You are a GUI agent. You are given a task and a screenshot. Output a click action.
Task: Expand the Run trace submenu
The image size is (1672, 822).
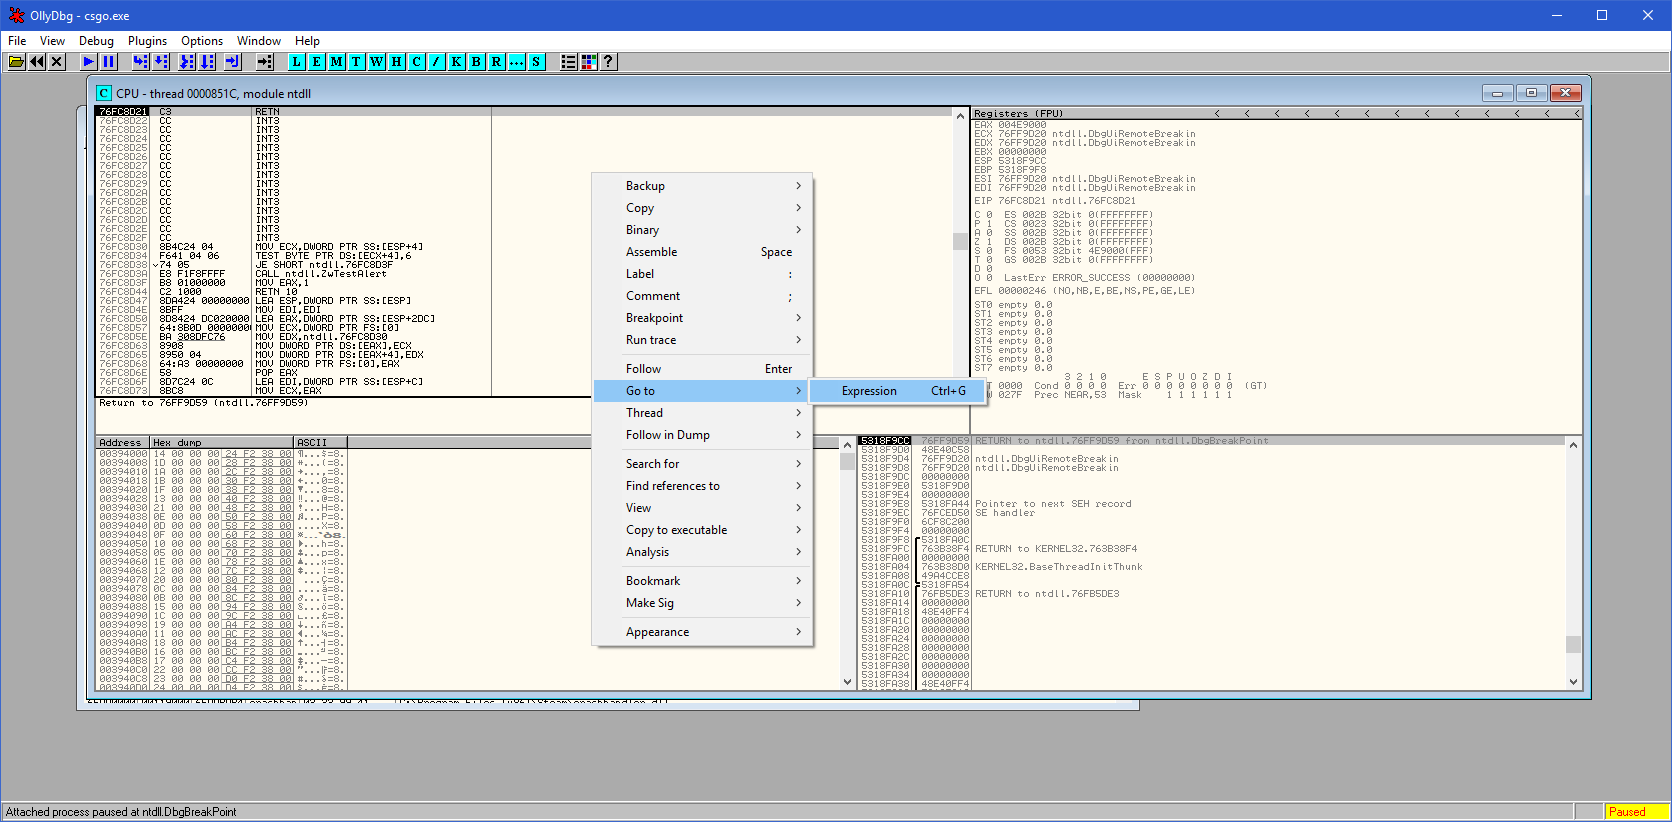point(703,340)
